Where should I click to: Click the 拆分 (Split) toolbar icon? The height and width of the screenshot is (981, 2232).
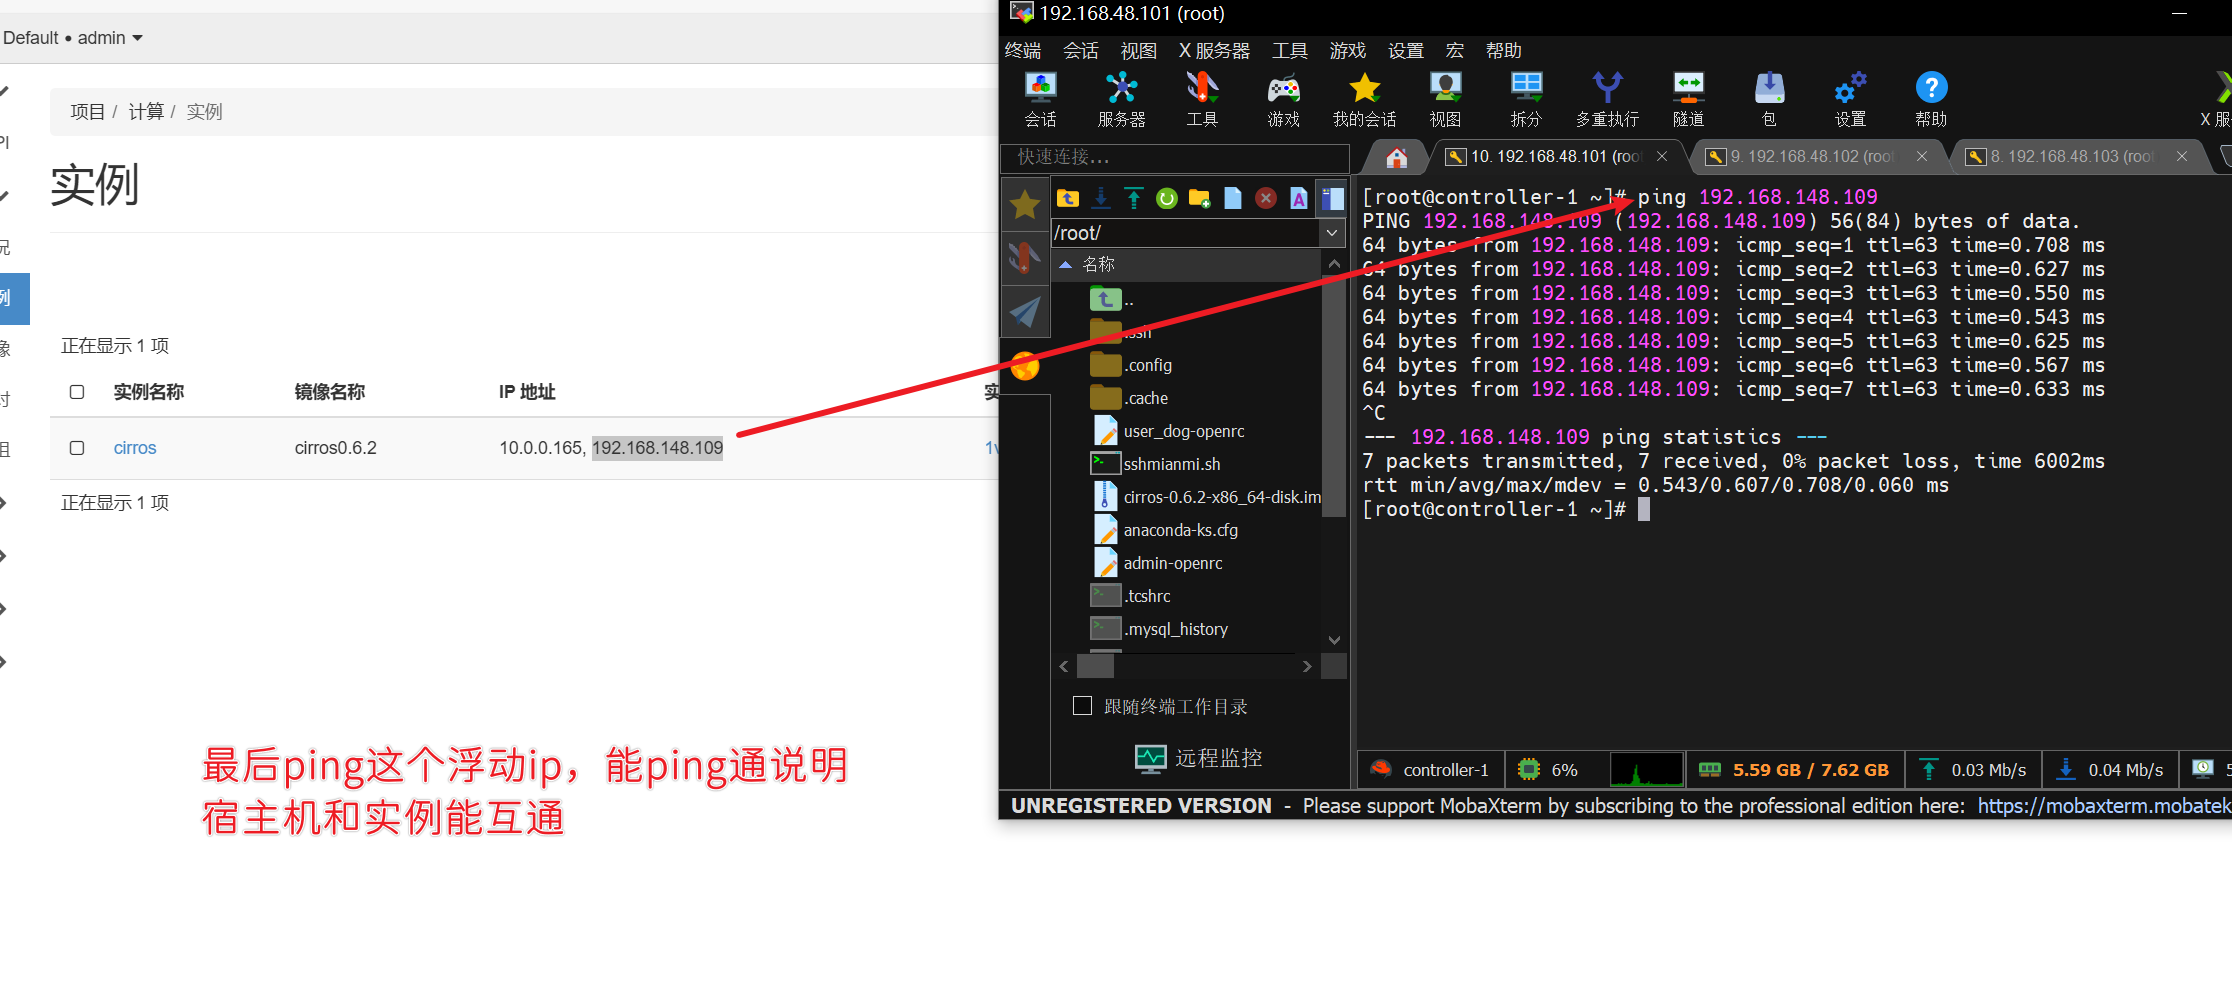1526,98
